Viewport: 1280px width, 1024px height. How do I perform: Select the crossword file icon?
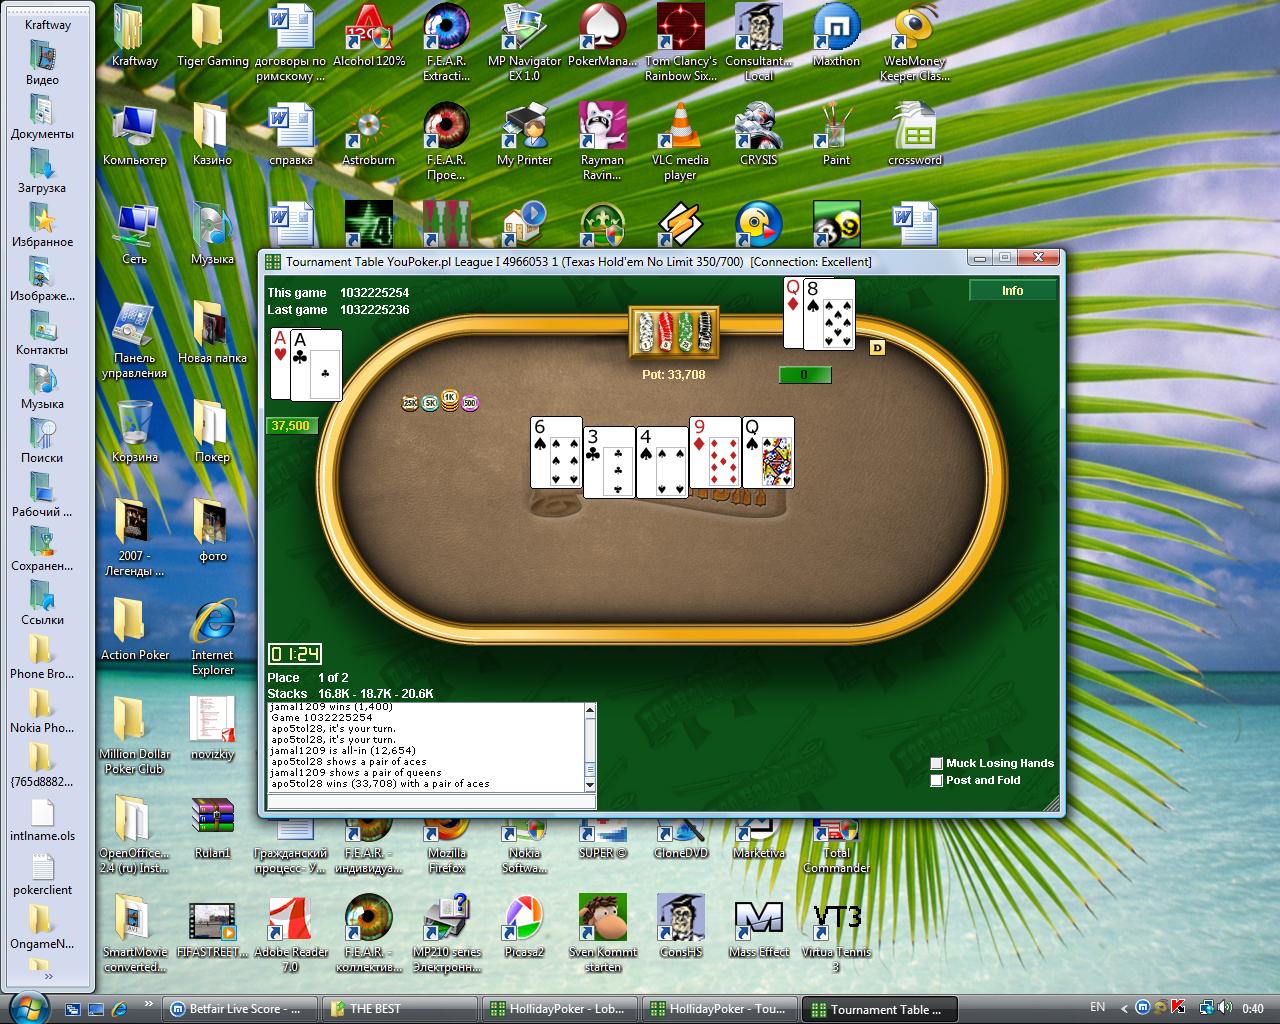tap(914, 135)
